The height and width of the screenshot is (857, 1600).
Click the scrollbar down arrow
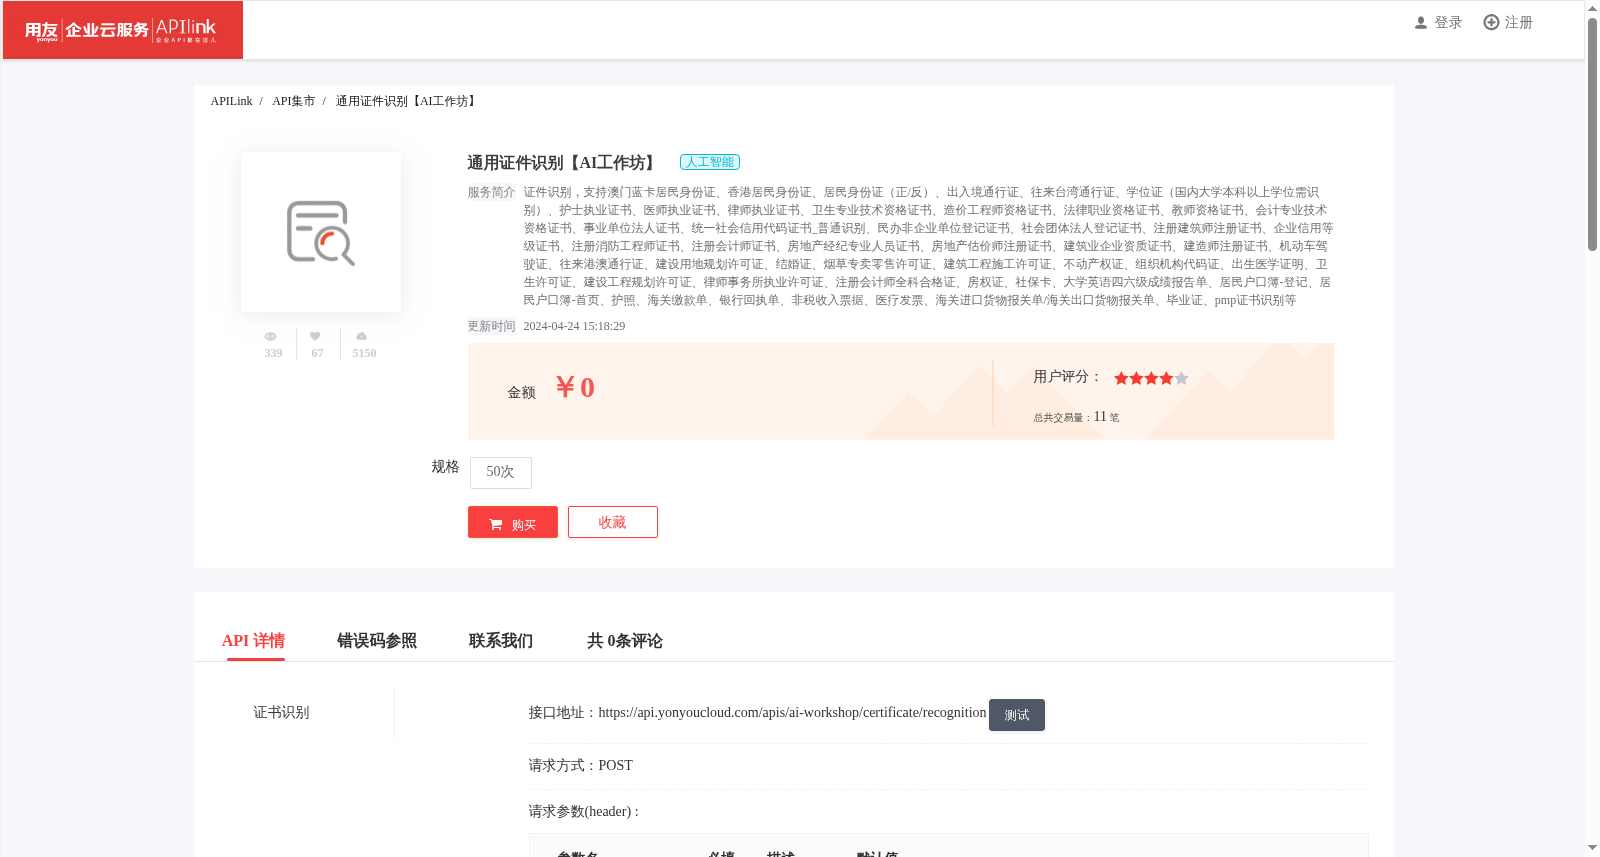pyautogui.click(x=1592, y=849)
